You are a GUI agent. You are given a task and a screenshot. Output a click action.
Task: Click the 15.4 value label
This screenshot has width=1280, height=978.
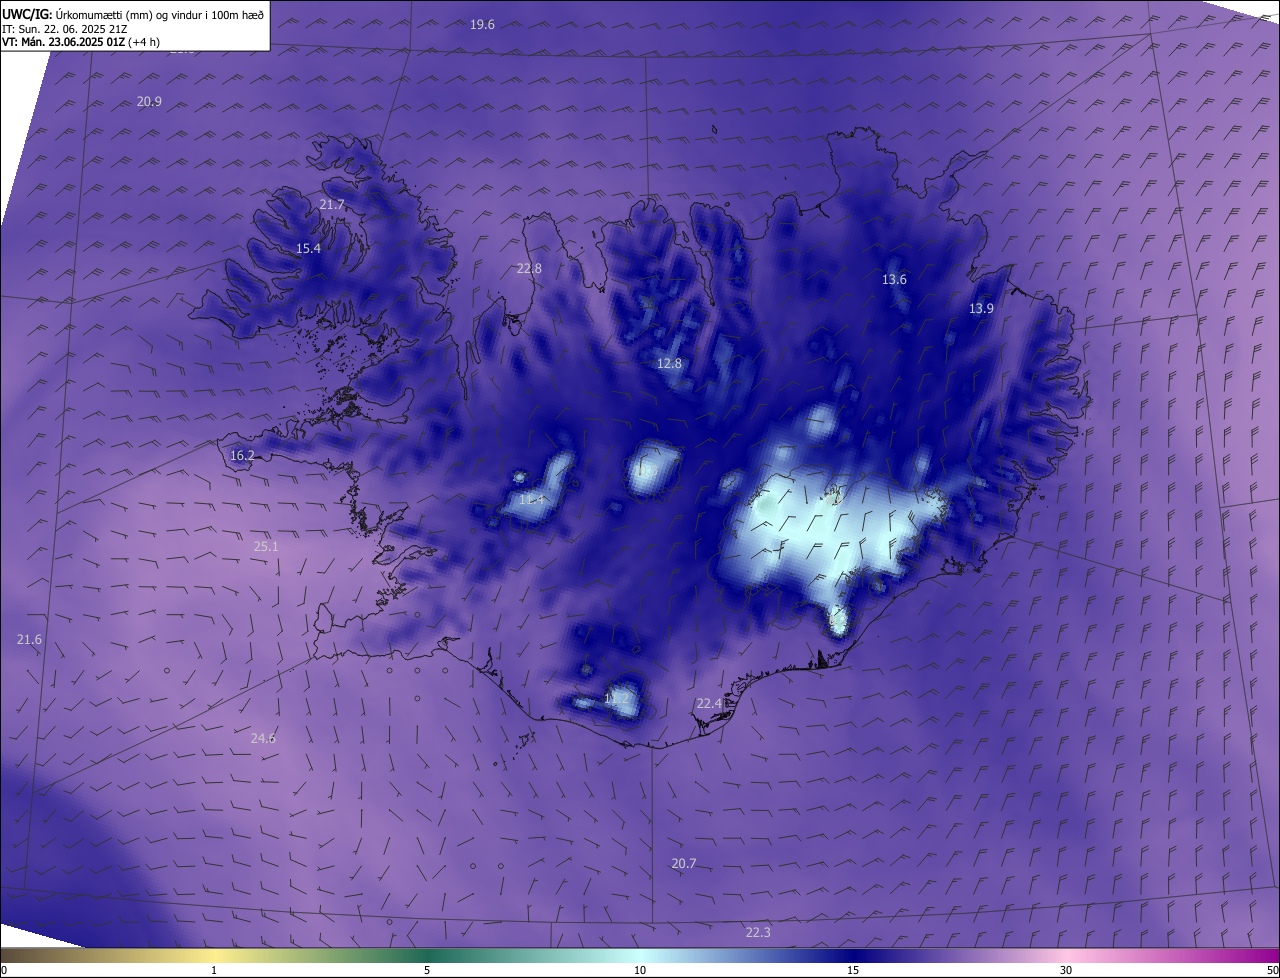click(x=308, y=248)
